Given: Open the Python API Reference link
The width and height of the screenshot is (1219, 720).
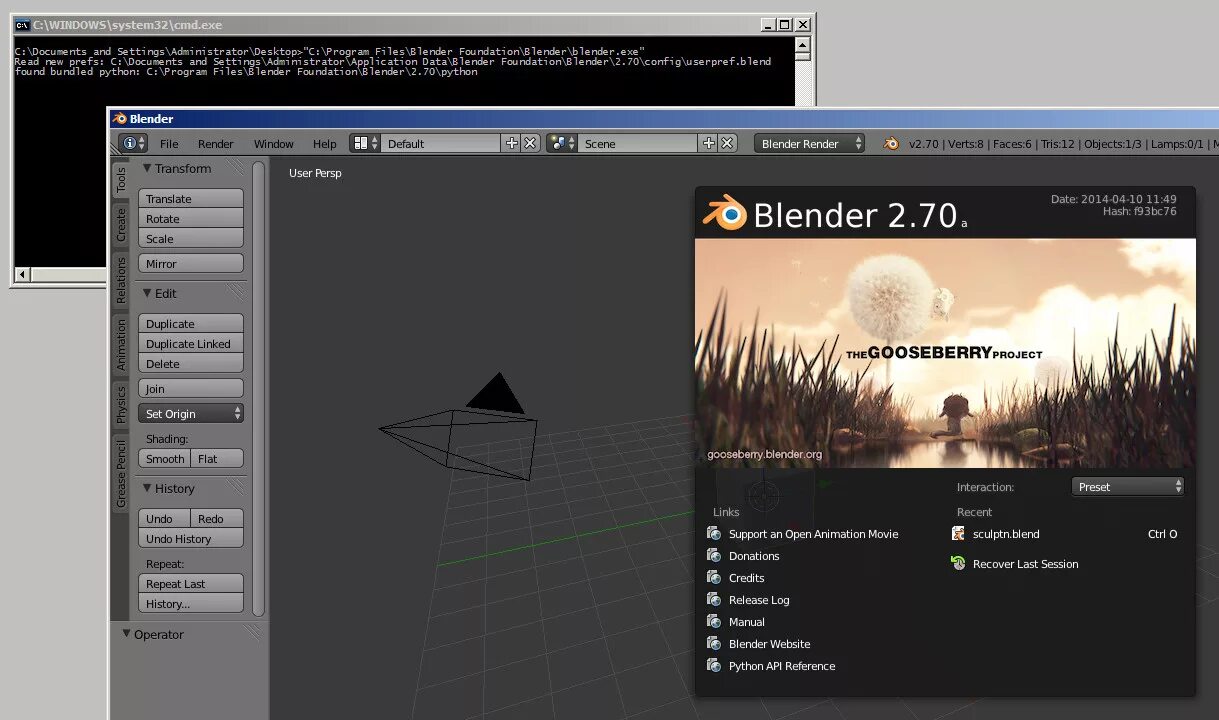Looking at the screenshot, I should 782,666.
